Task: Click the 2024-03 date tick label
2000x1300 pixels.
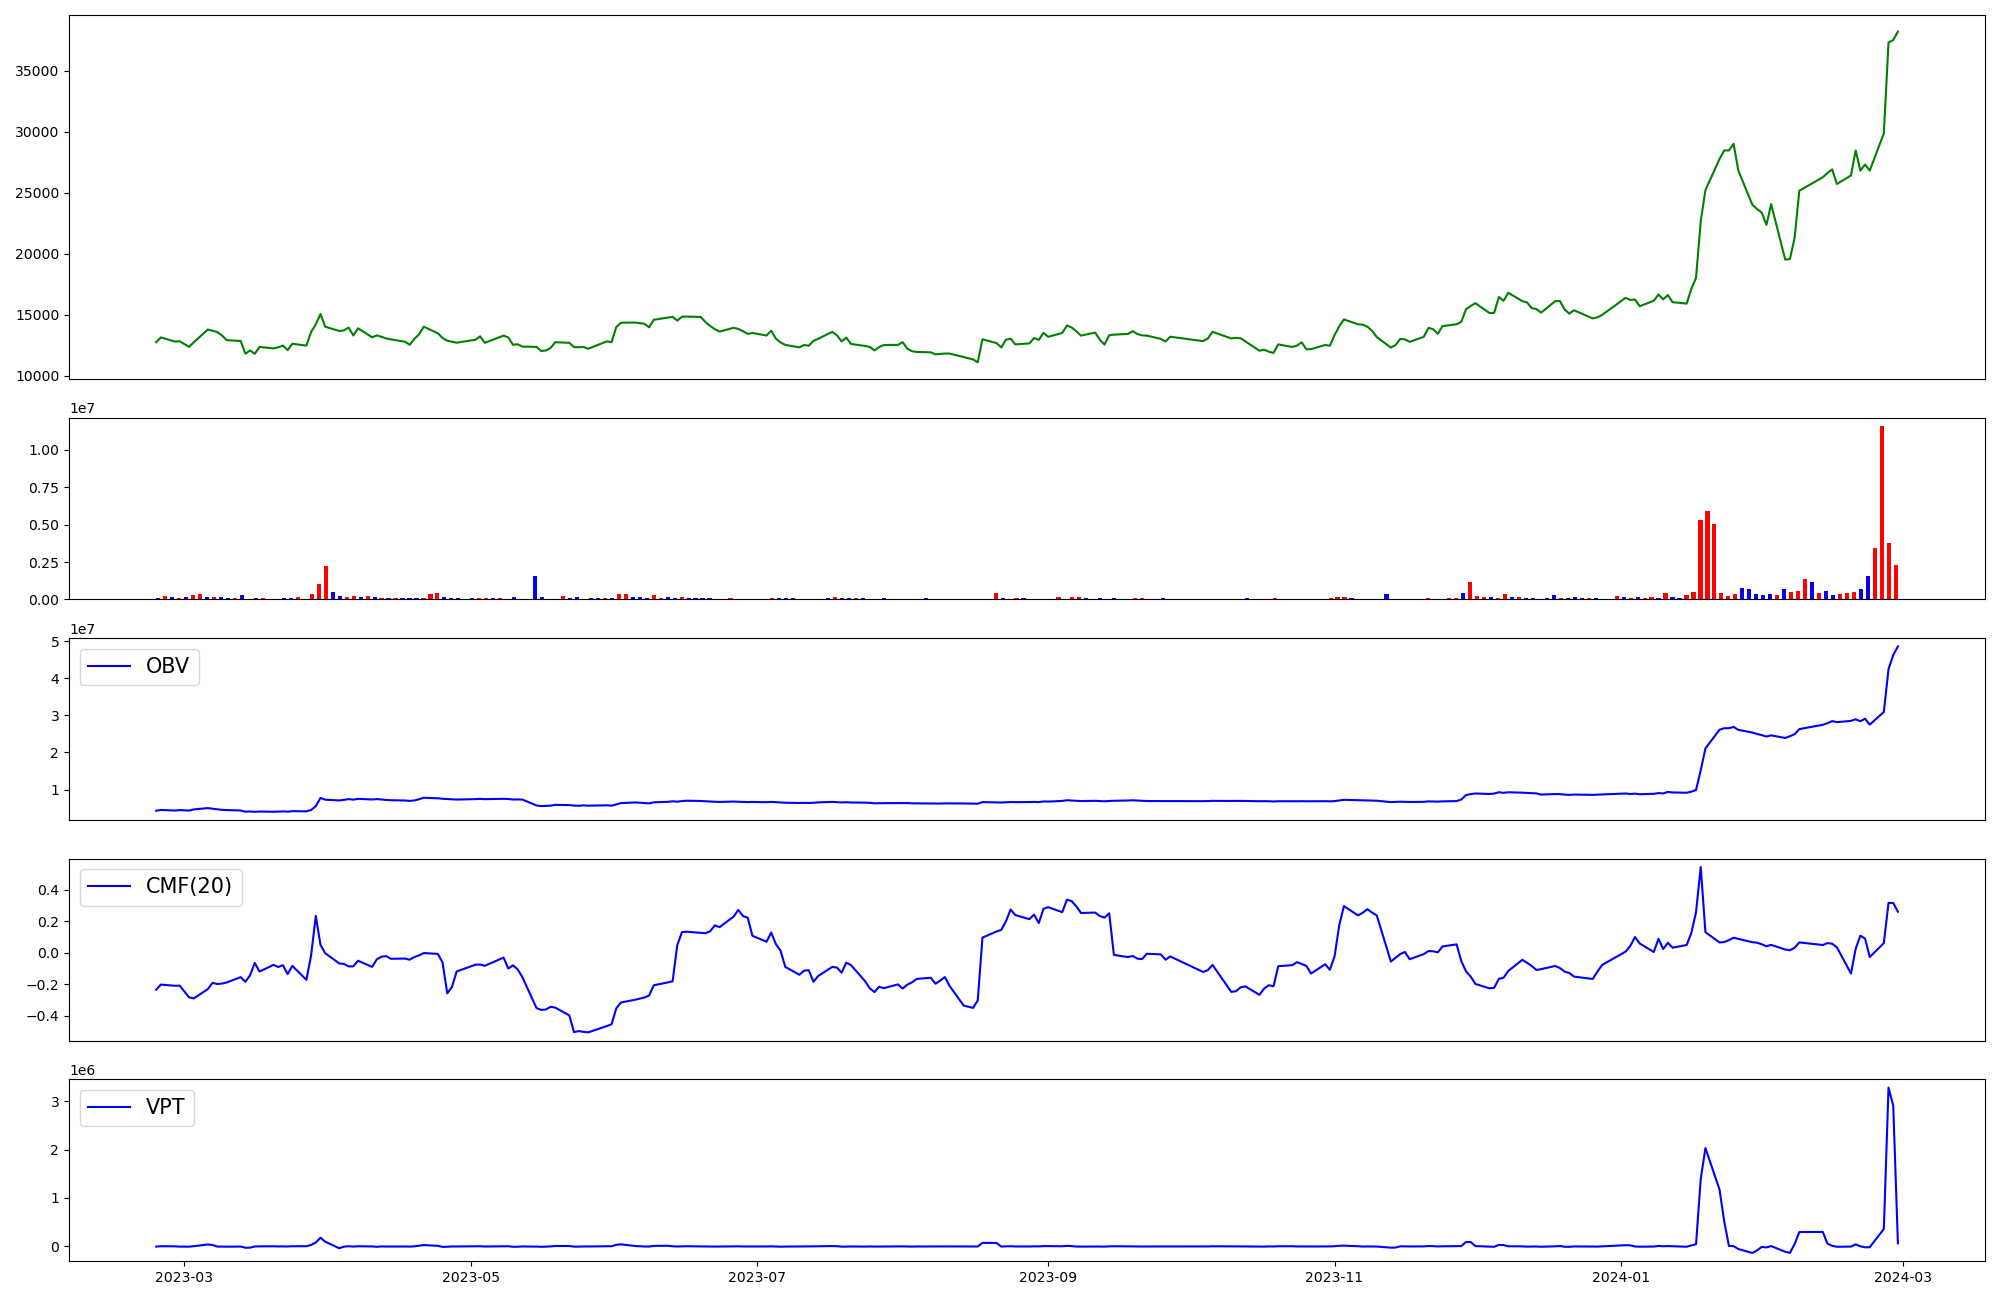Action: (x=1903, y=1277)
